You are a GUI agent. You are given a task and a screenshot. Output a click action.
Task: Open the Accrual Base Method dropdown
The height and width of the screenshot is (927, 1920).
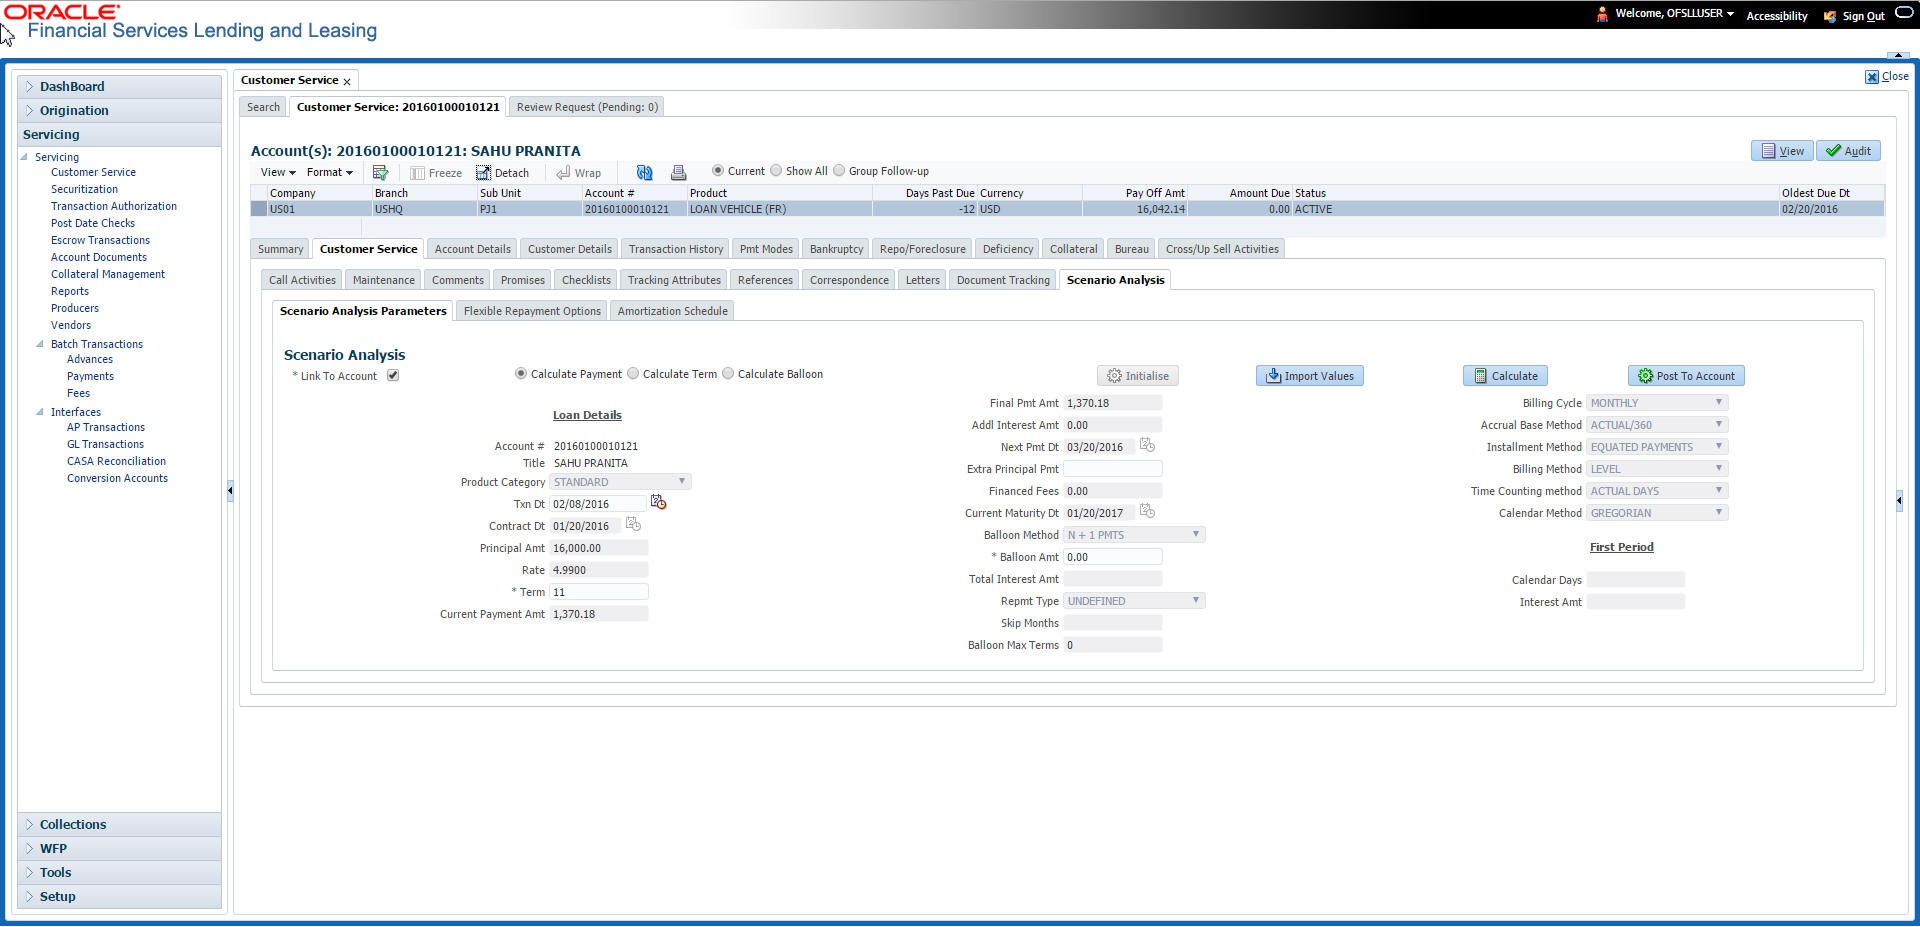1657,425
